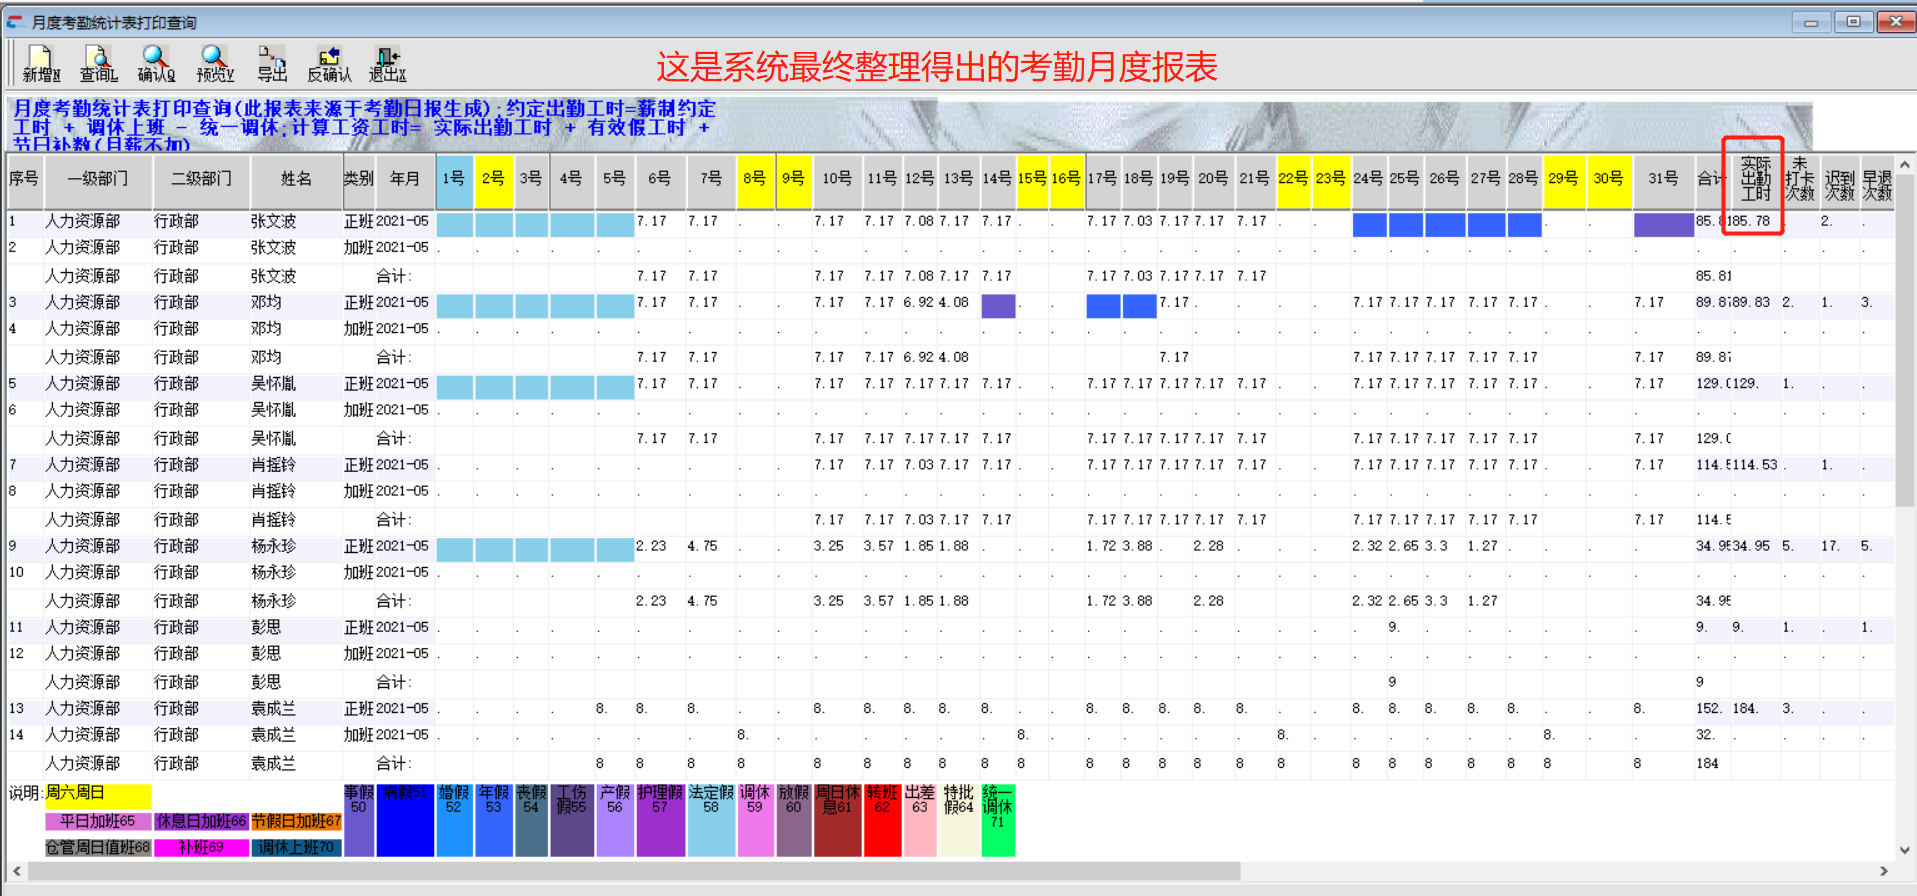Click the vertical scrollbar up arrow
Viewport: 1917px width, 896px height.
click(x=1904, y=165)
